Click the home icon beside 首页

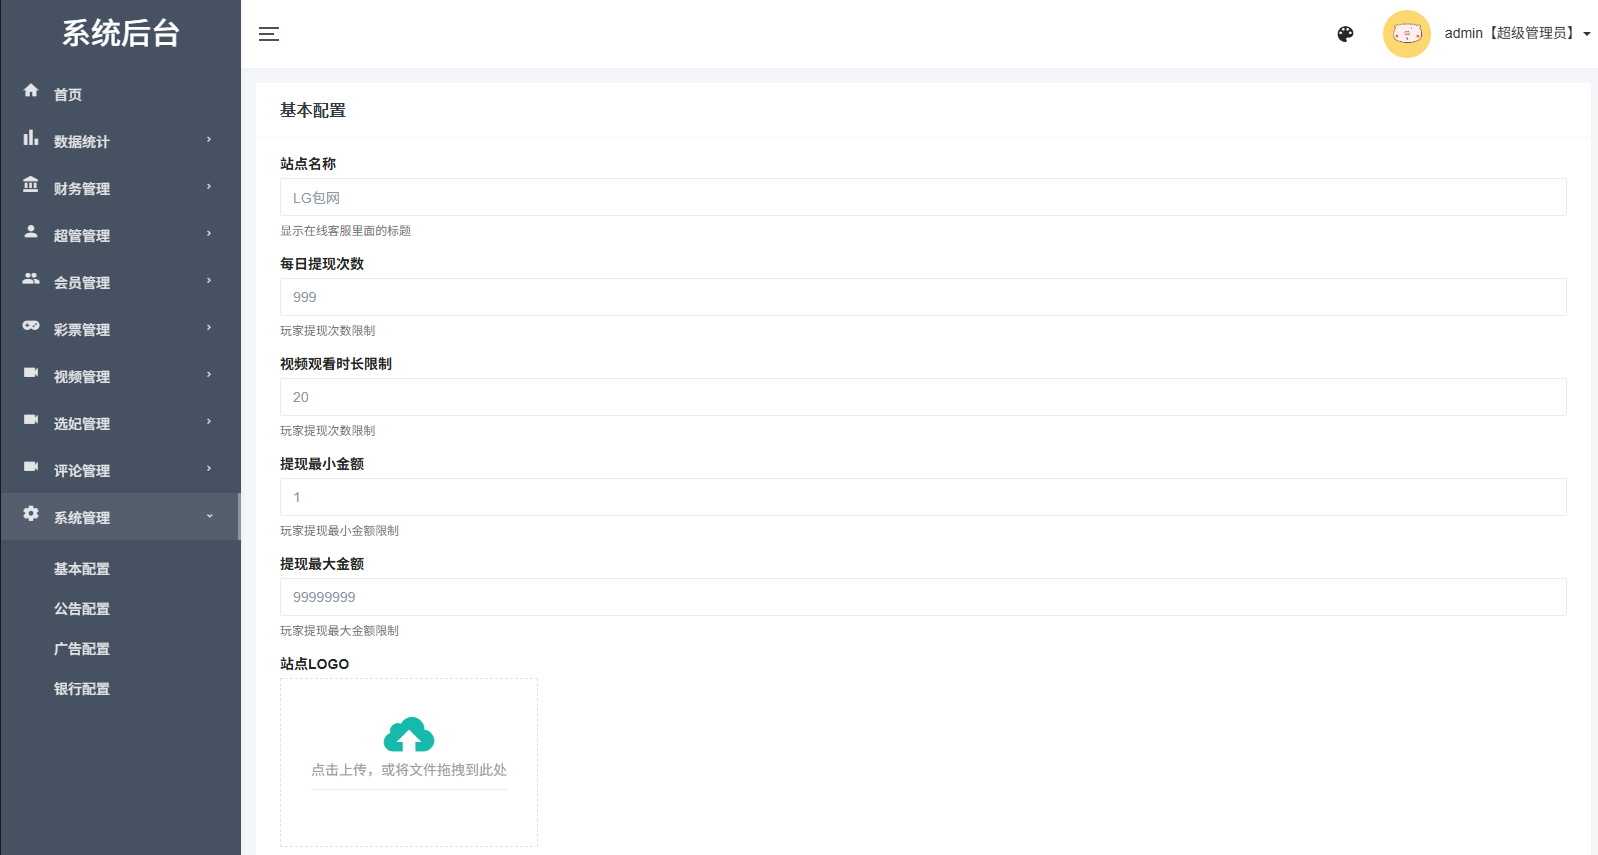[x=31, y=91]
